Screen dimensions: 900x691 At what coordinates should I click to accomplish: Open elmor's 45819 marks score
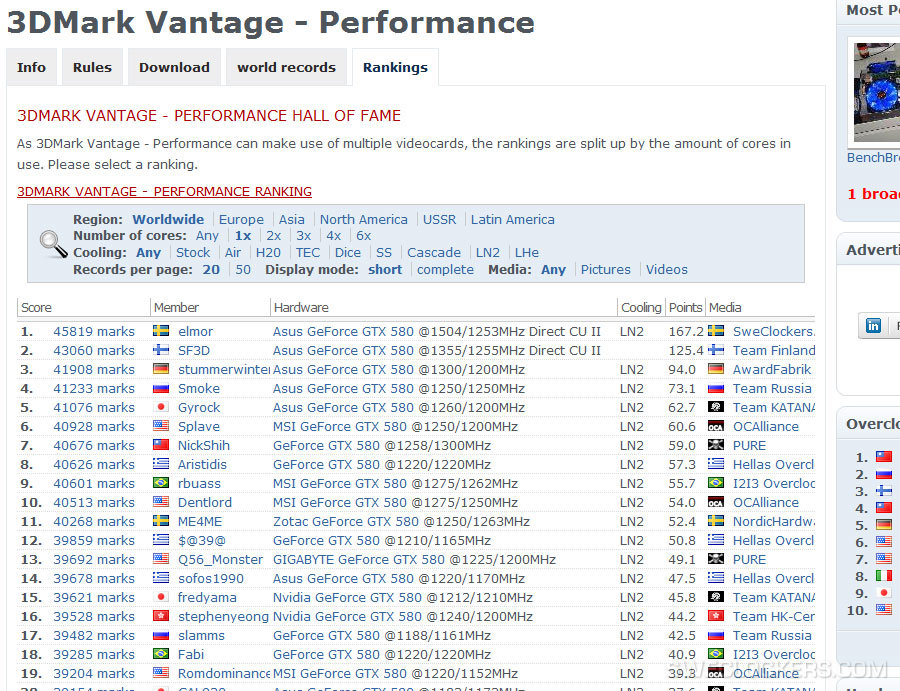94,331
